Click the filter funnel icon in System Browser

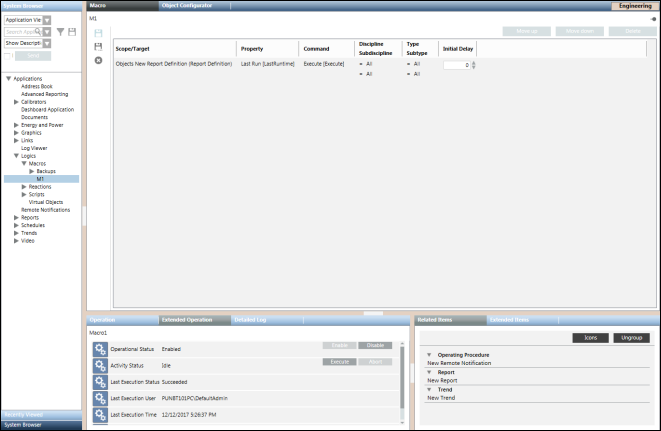(60, 32)
